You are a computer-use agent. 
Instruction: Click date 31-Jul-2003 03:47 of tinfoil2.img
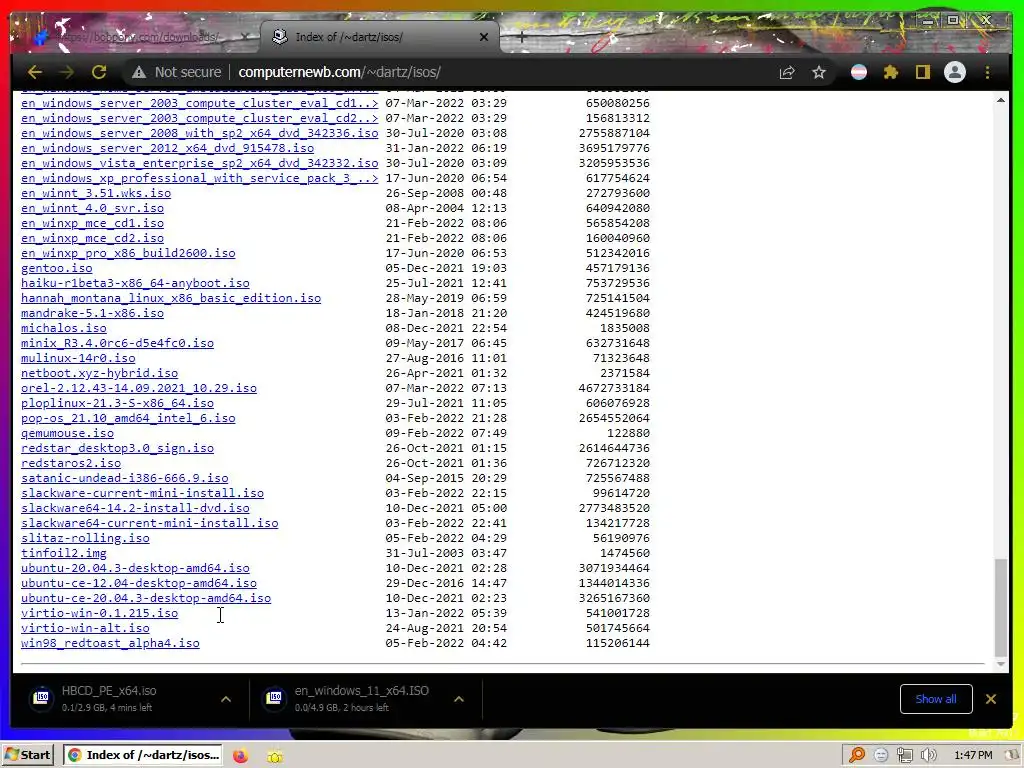(x=446, y=554)
